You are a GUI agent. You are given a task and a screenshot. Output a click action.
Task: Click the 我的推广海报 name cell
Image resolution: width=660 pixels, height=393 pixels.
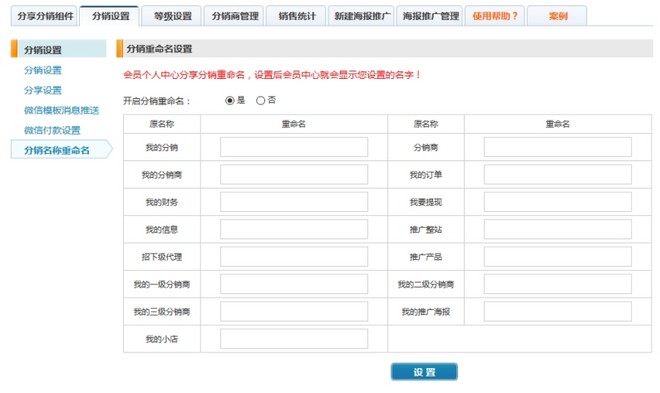click(x=426, y=311)
